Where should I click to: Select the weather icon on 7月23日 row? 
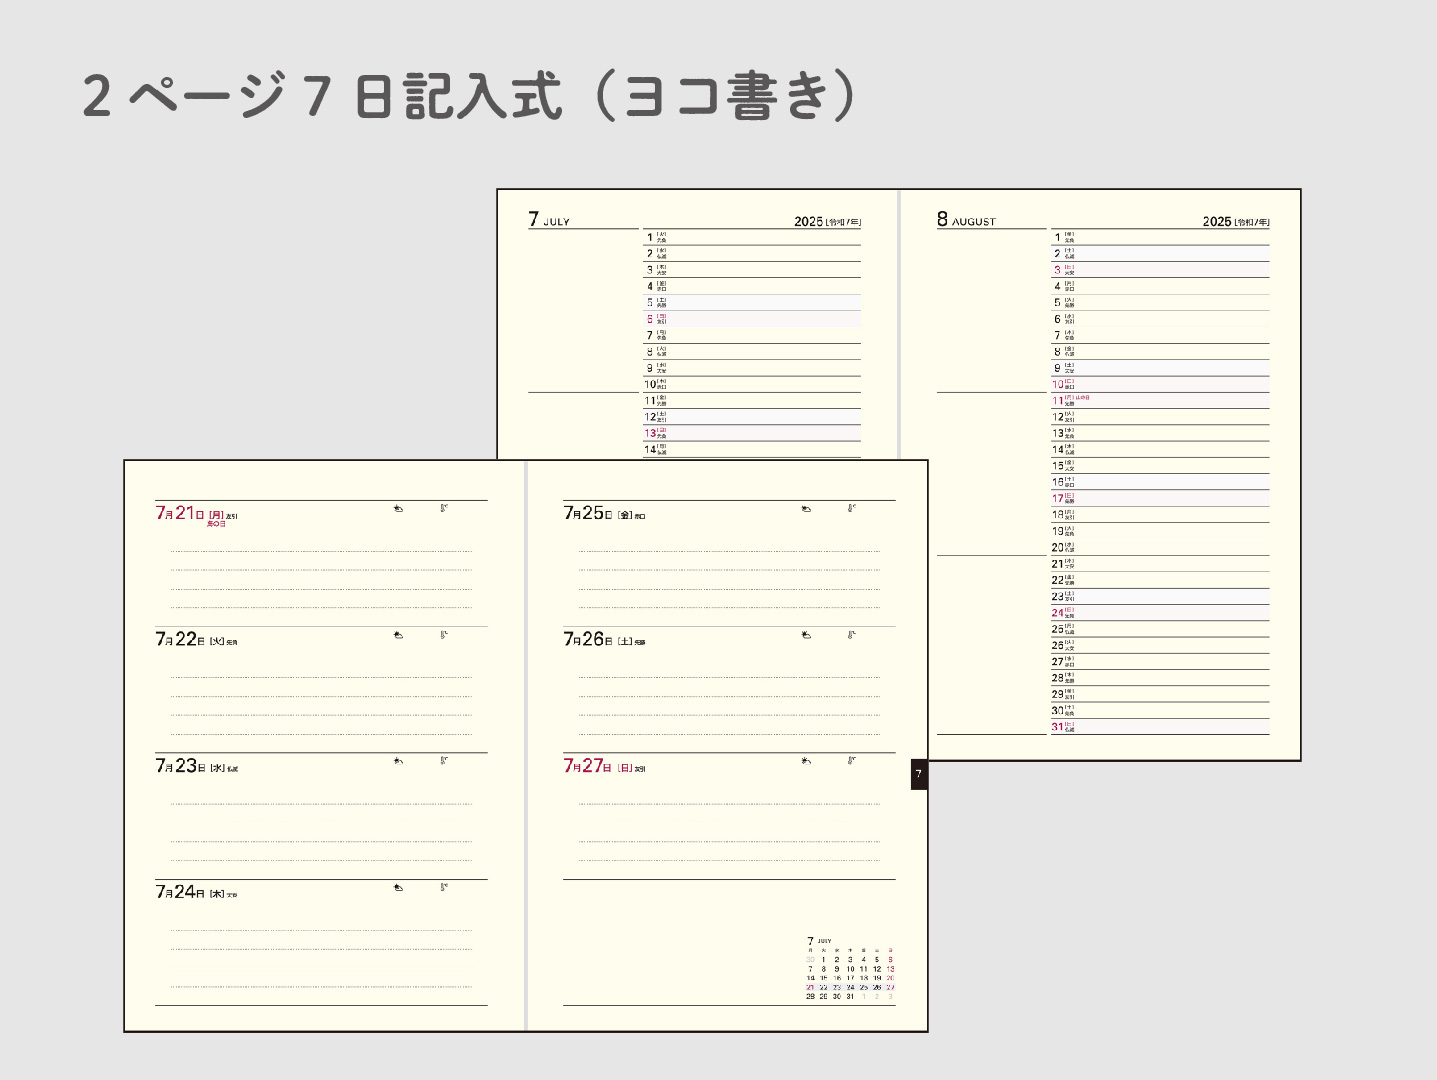click(398, 761)
